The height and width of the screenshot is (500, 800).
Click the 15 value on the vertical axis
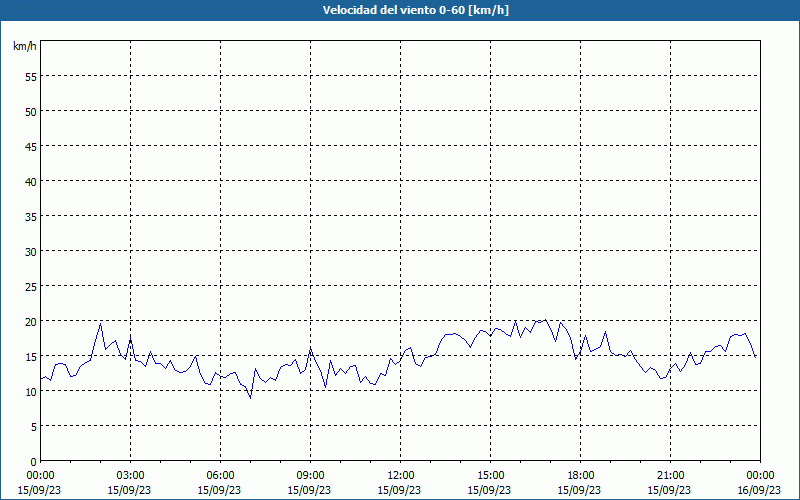point(30,357)
